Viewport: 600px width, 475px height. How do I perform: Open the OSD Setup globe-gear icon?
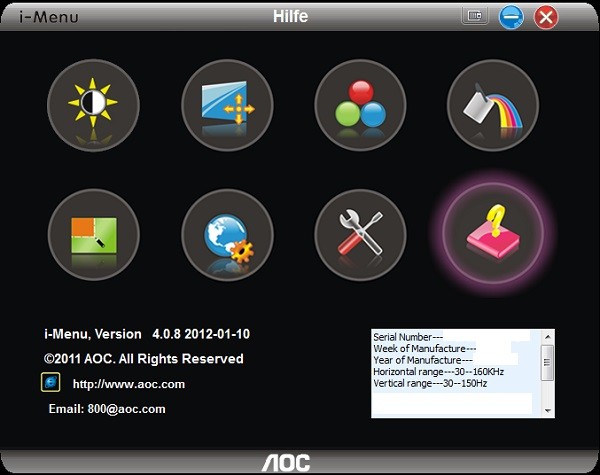(x=227, y=235)
